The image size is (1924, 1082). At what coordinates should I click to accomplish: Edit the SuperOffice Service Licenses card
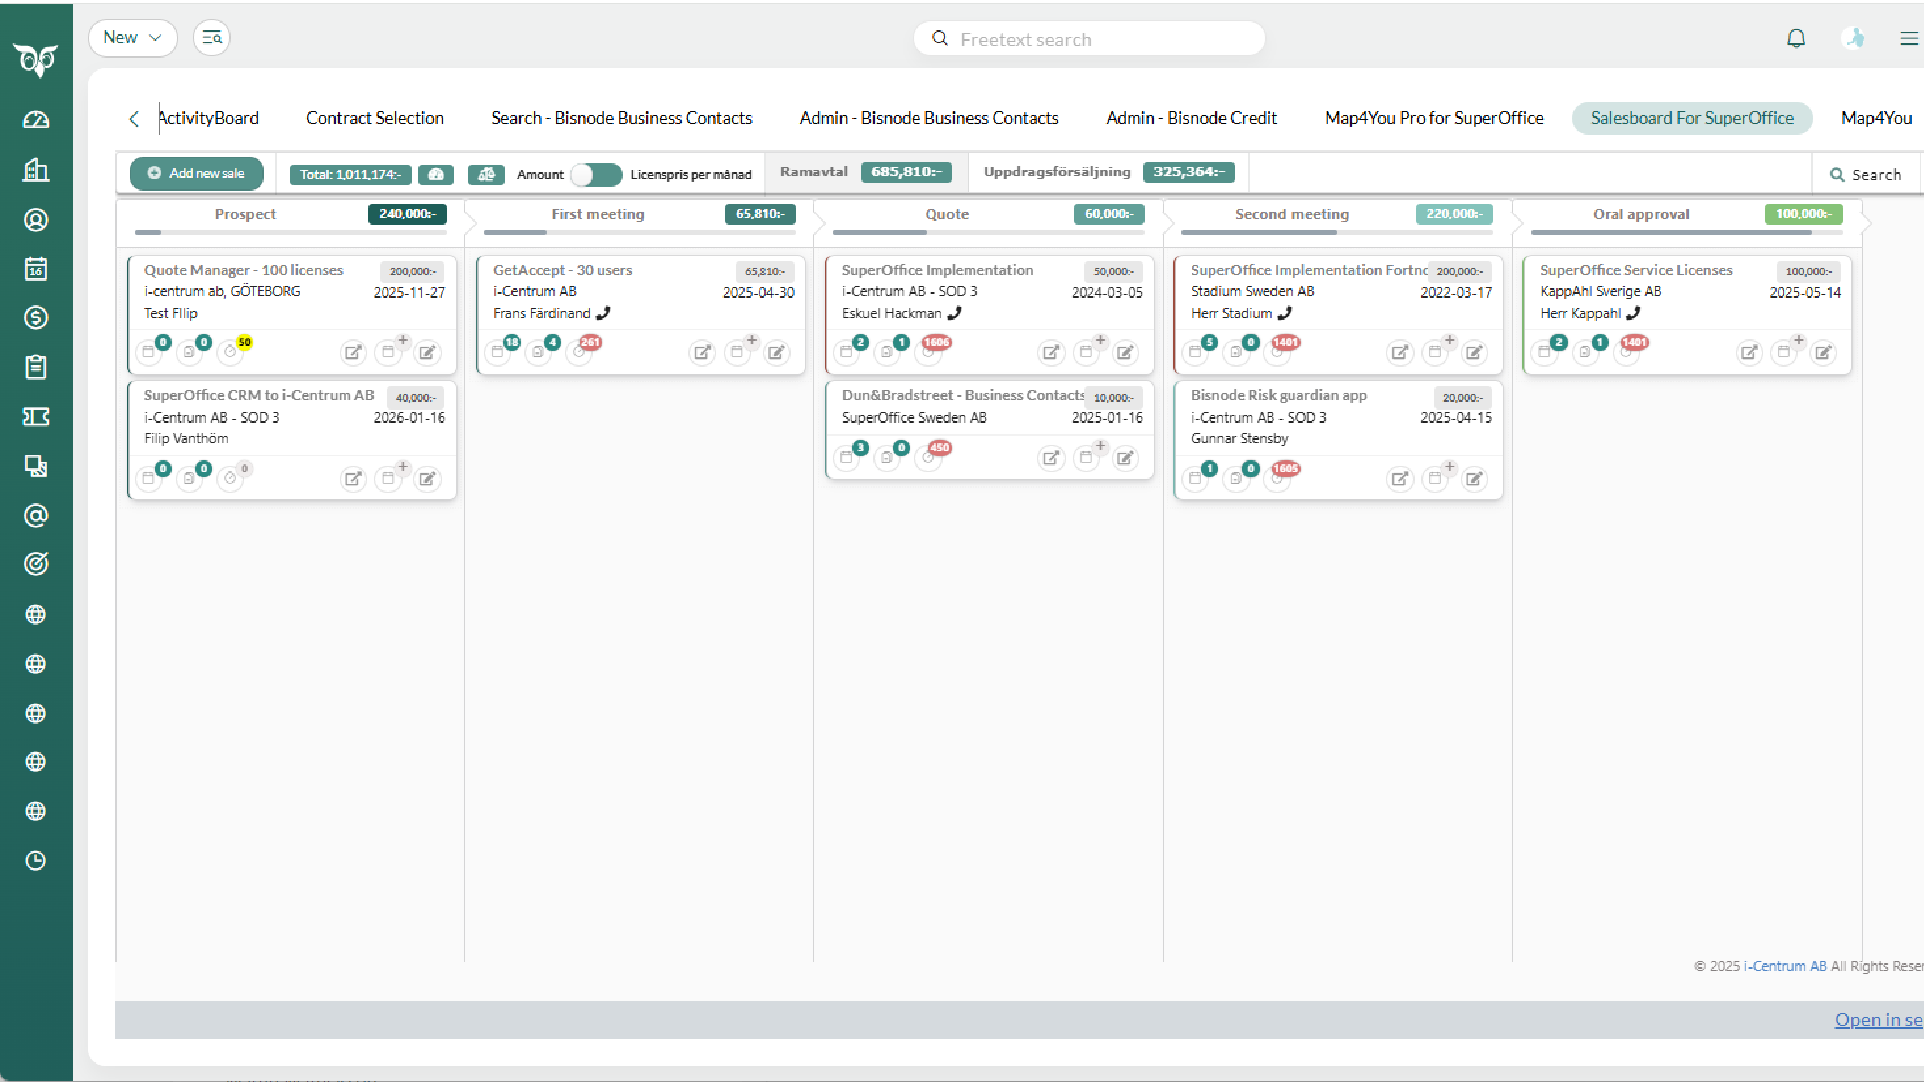[x=1824, y=352]
